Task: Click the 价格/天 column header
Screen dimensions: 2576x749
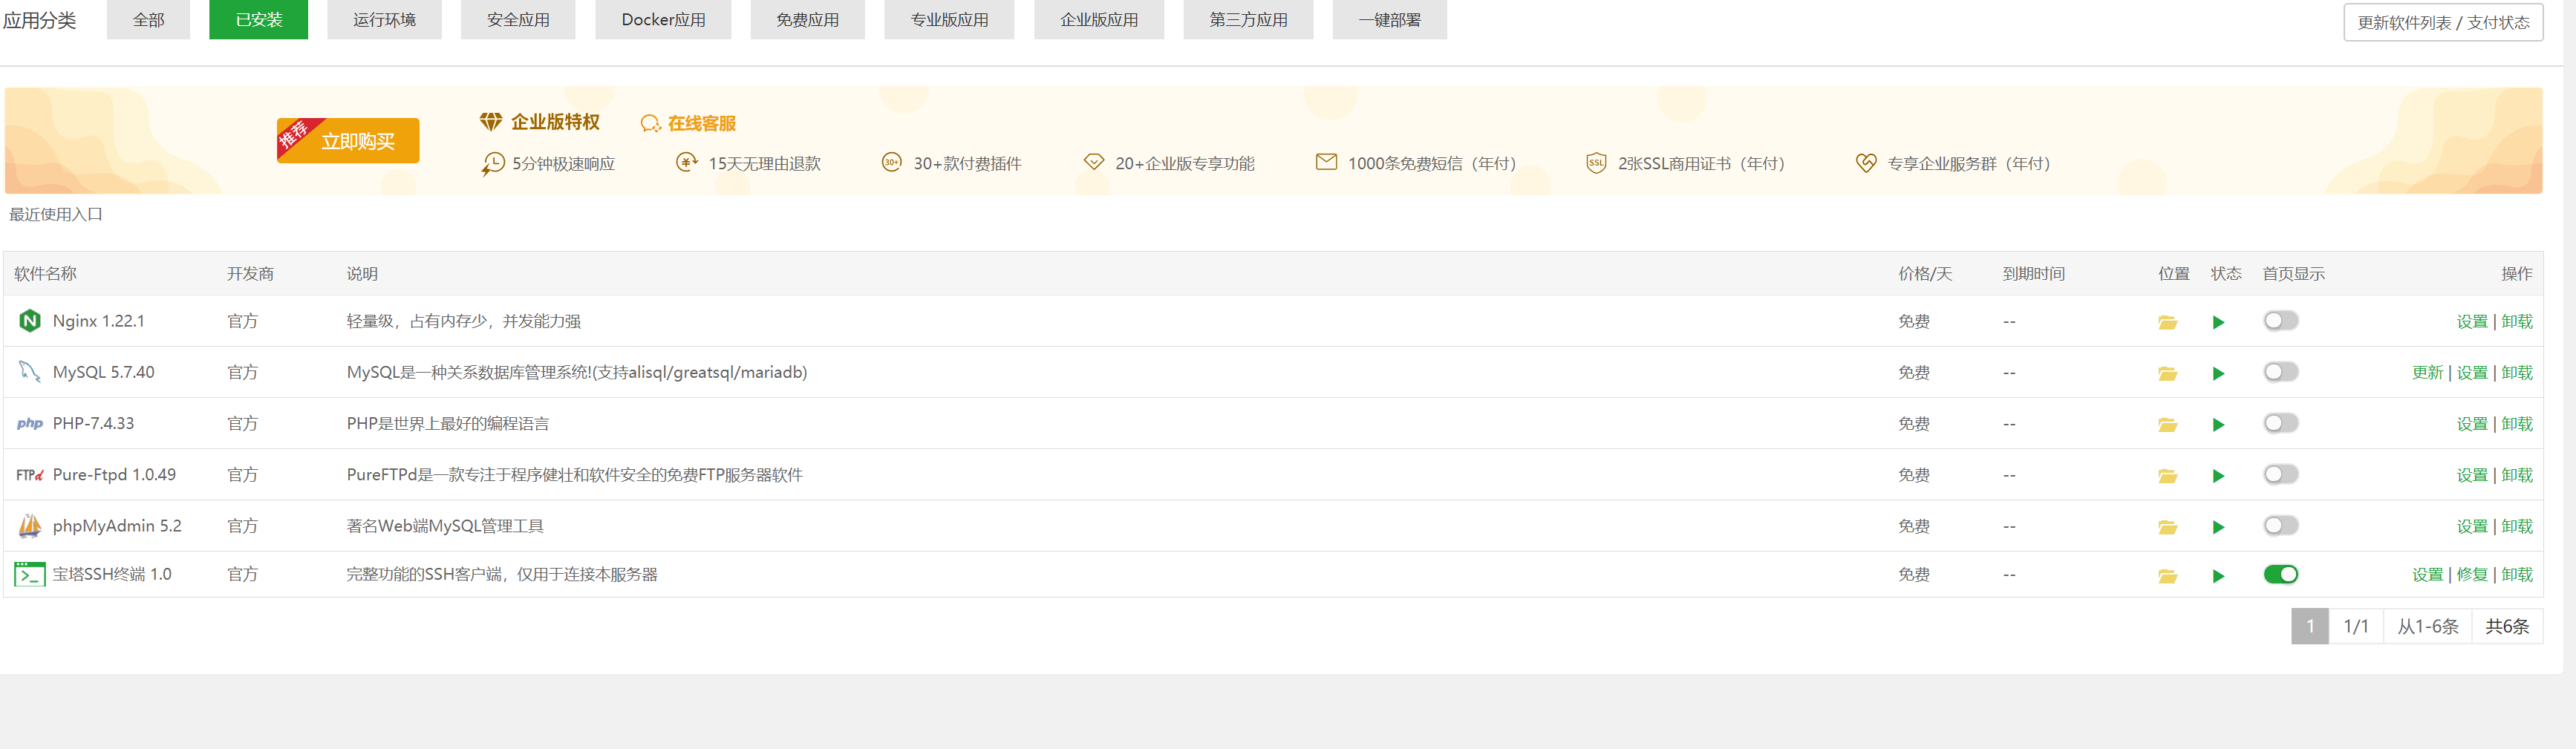Action: [1925, 273]
